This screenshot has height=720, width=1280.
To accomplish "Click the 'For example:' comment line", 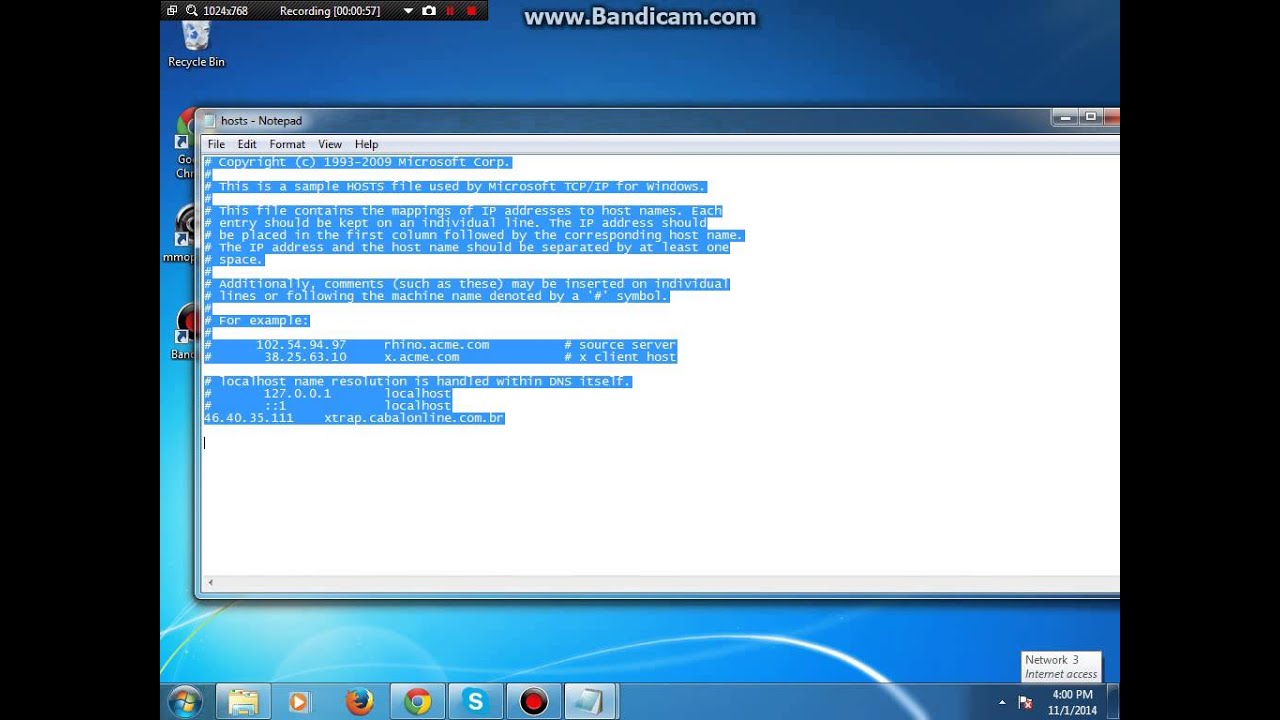I will coord(257,321).
